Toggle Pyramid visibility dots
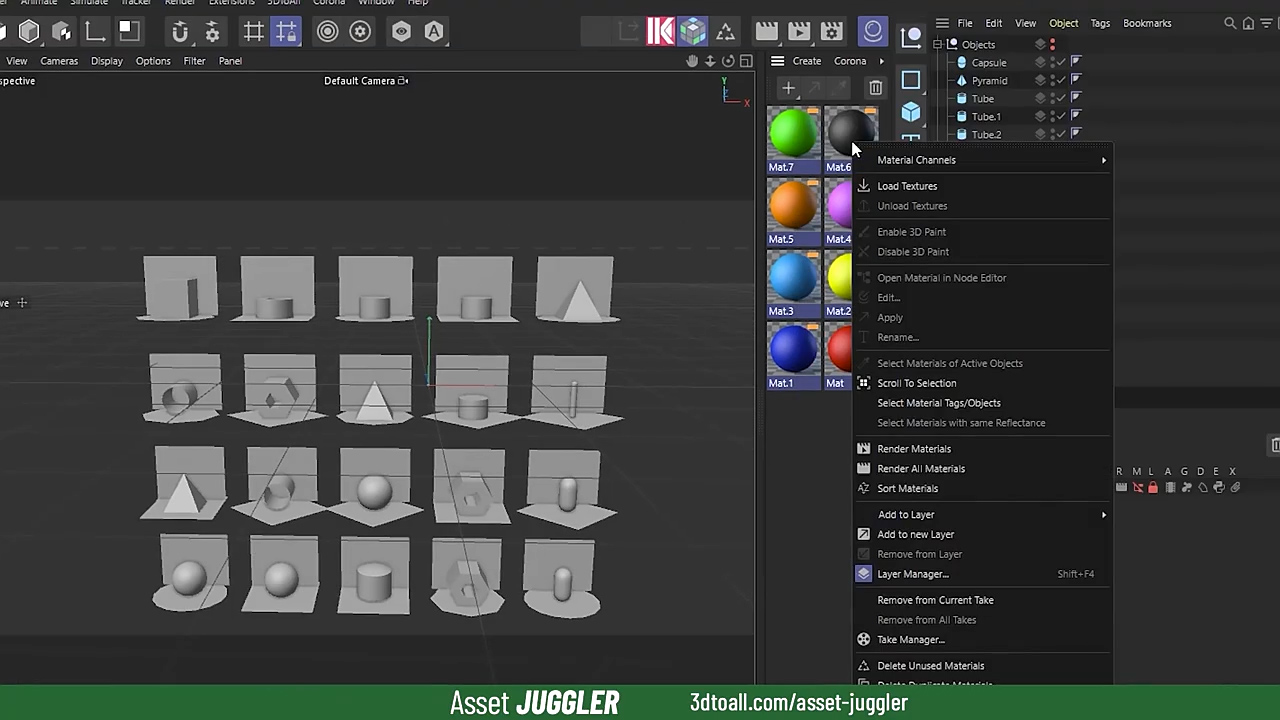This screenshot has height=720, width=1280. [x=1052, y=80]
